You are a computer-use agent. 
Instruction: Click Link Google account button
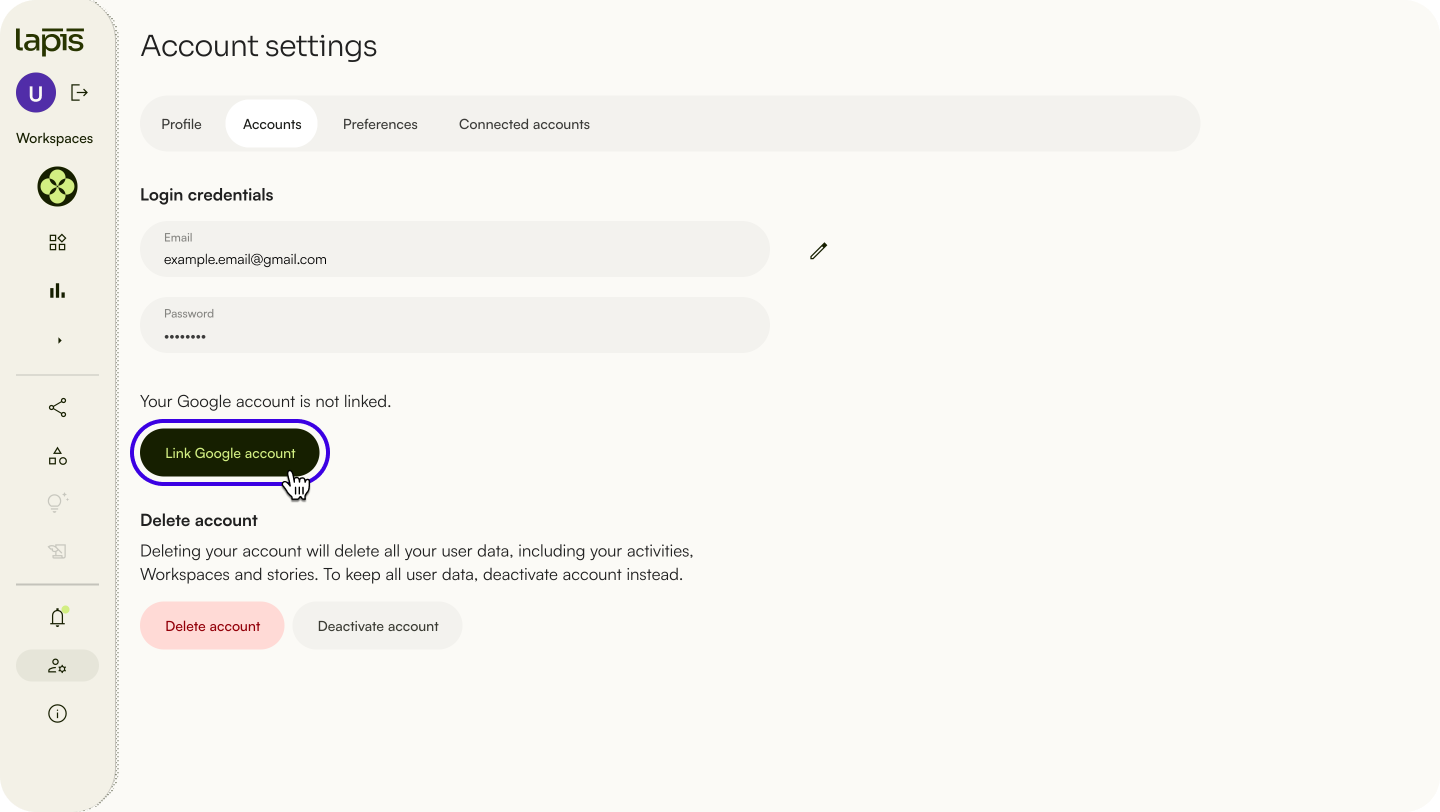[x=230, y=453]
